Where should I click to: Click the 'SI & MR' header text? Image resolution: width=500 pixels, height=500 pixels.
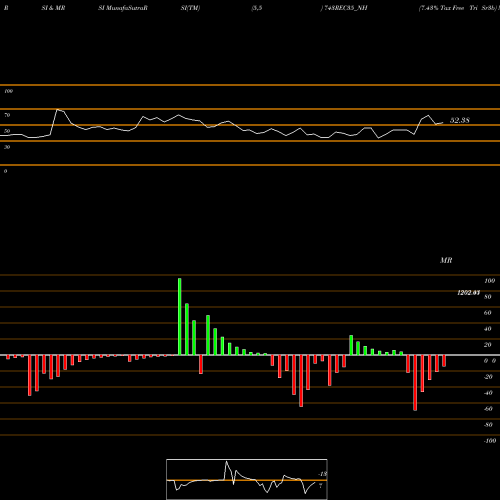(53, 8)
